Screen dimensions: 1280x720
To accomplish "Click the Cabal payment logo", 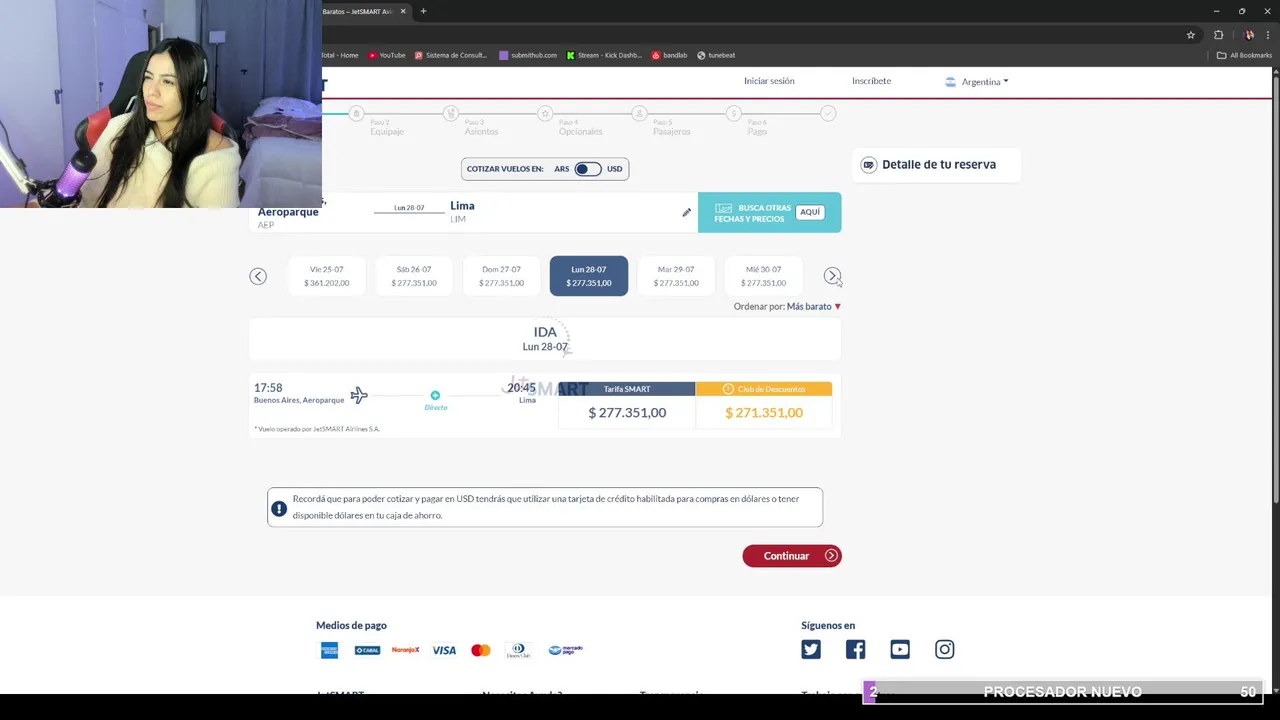I will tap(367, 650).
